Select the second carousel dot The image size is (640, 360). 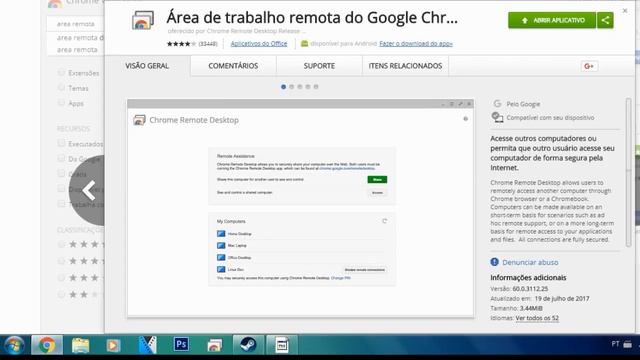[x=291, y=87]
